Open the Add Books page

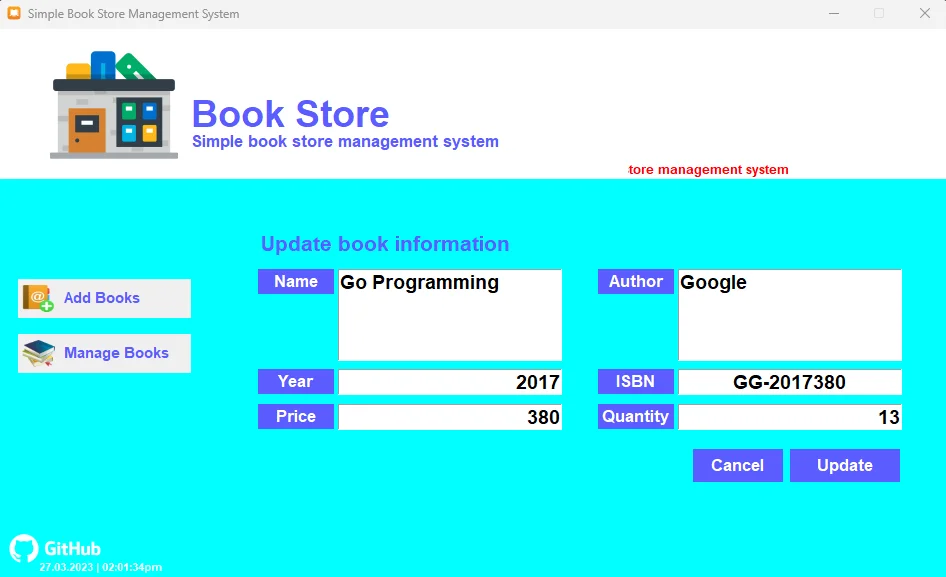pyautogui.click(x=104, y=298)
